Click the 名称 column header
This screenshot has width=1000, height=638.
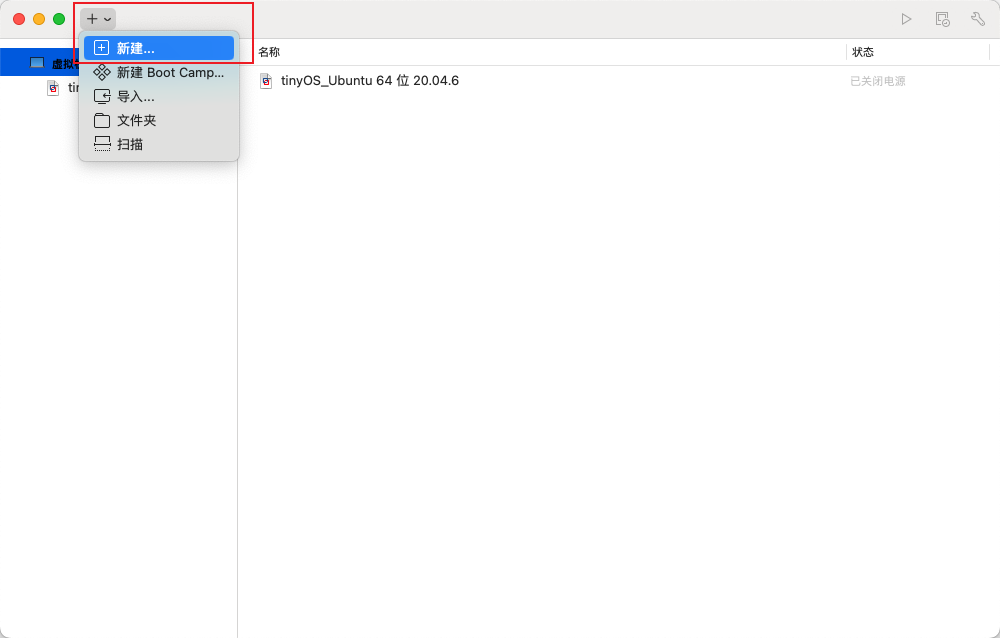coord(269,52)
